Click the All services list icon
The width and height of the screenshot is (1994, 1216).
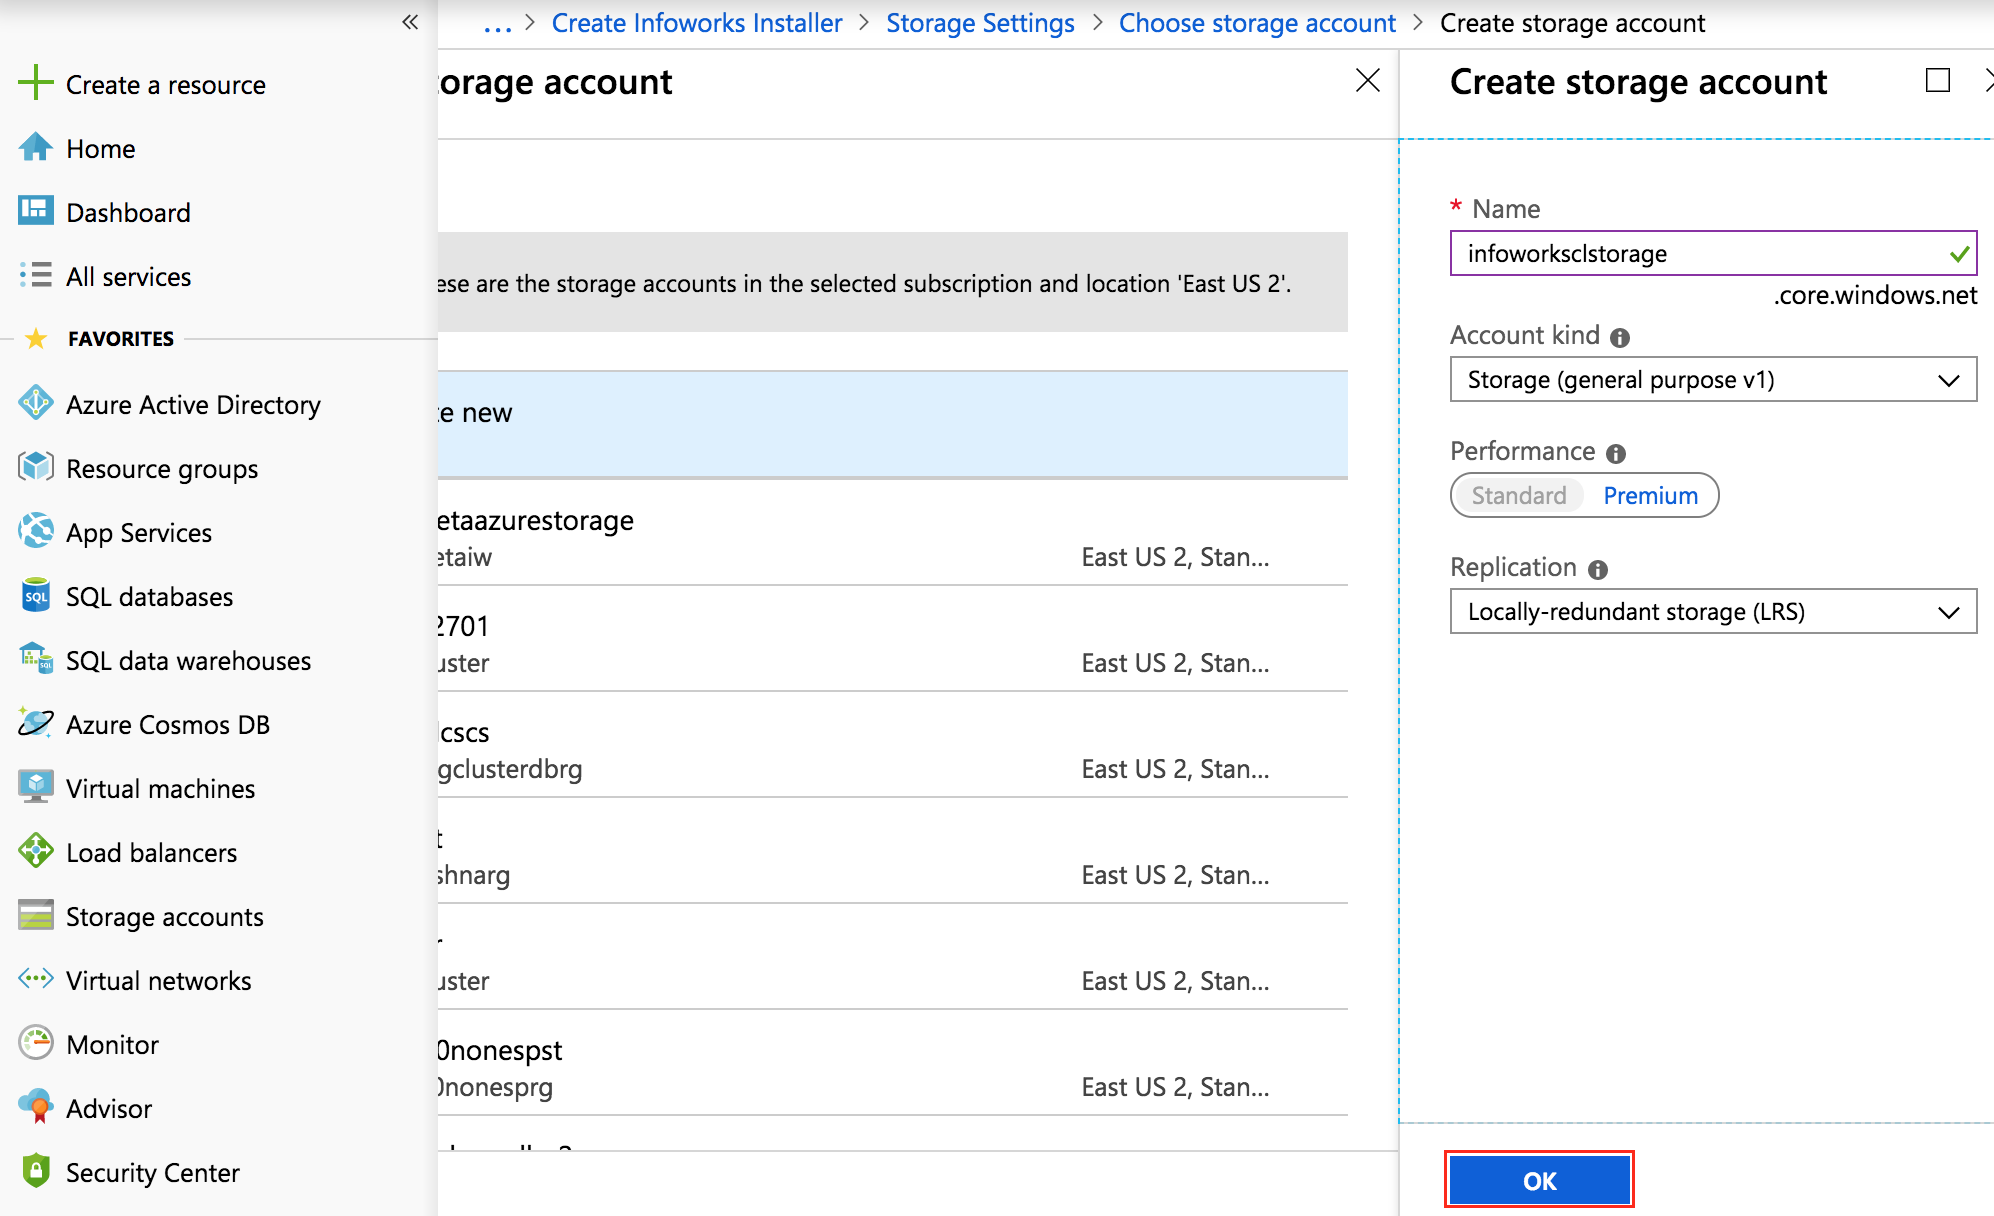[x=36, y=275]
